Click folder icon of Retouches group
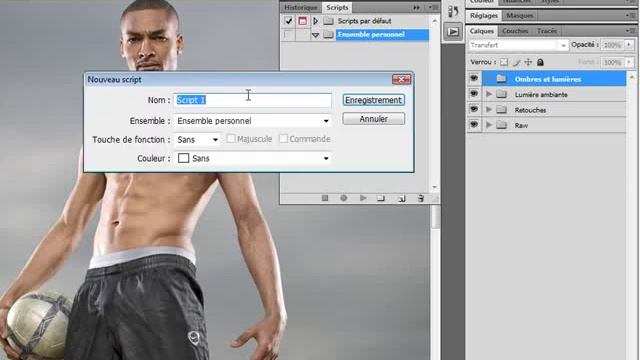The image size is (640, 360). point(501,110)
